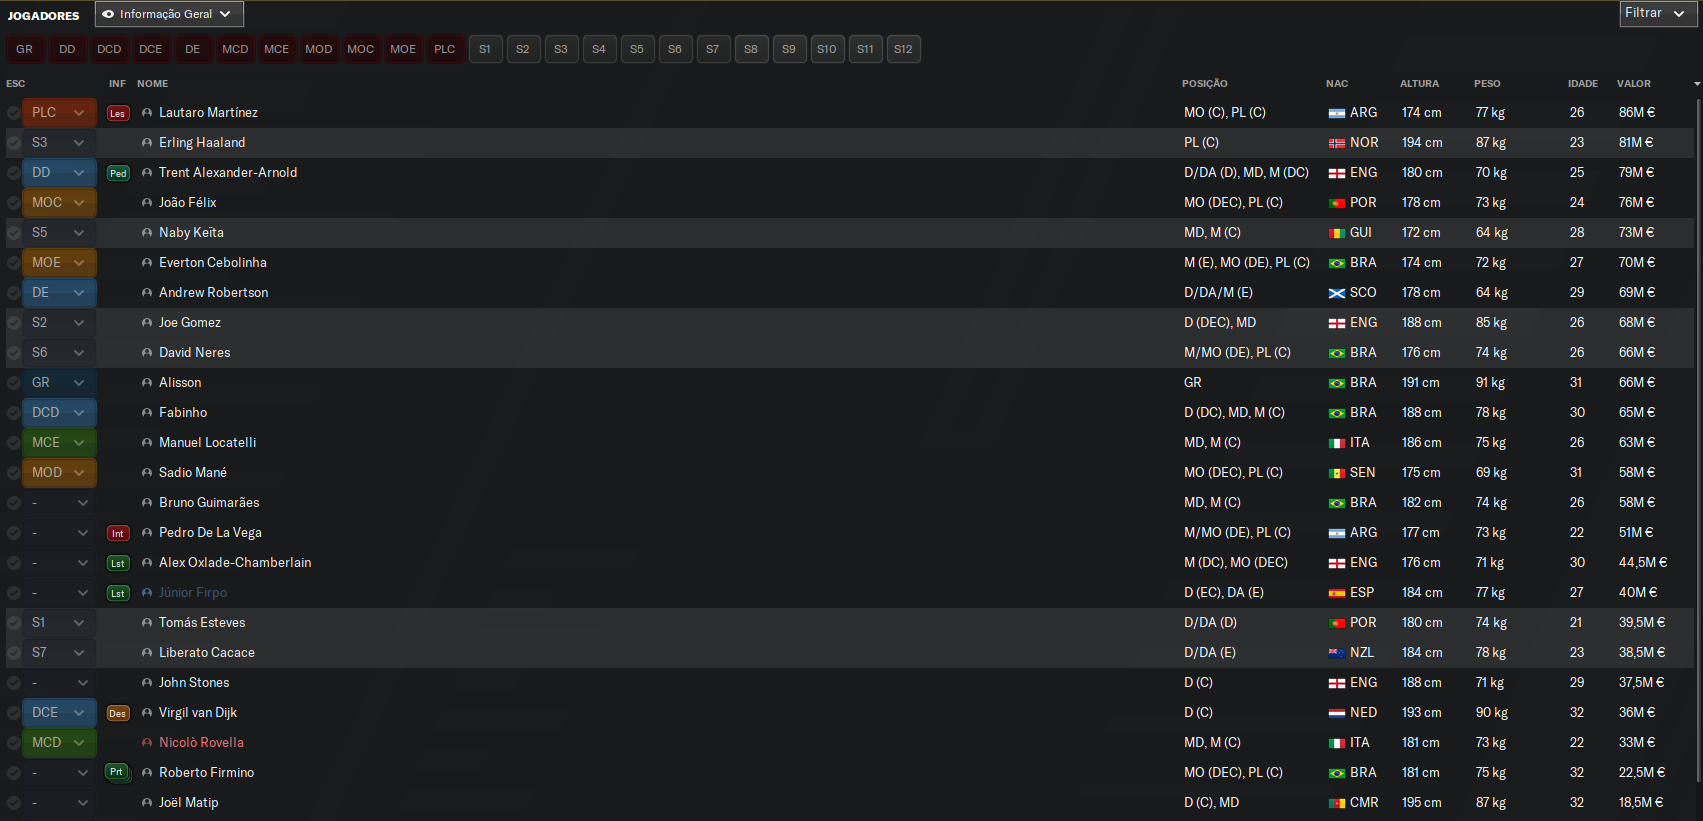Click player info icon beside Naby Keïta
Viewport: 1703px width, 821px height.
pos(147,233)
